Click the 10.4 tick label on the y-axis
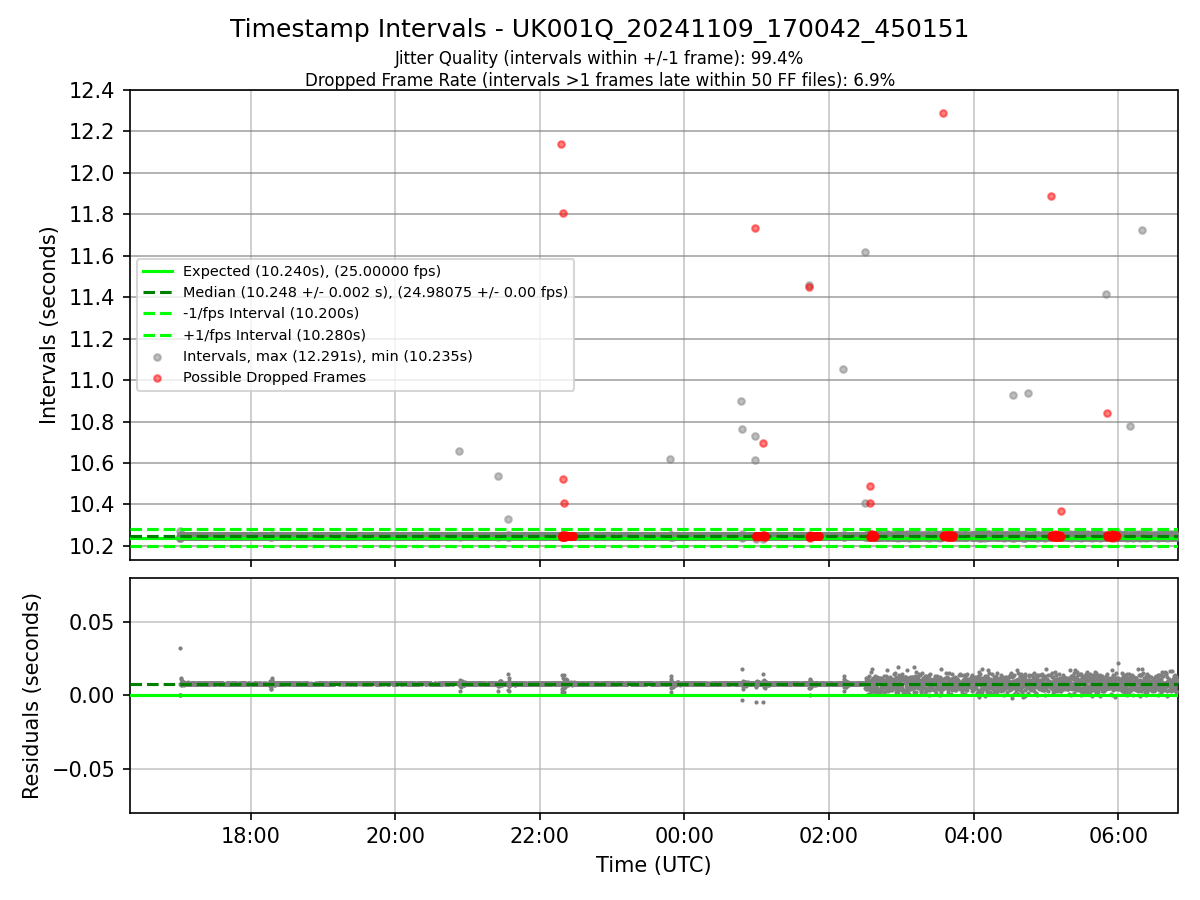The width and height of the screenshot is (1200, 900). click(x=94, y=505)
